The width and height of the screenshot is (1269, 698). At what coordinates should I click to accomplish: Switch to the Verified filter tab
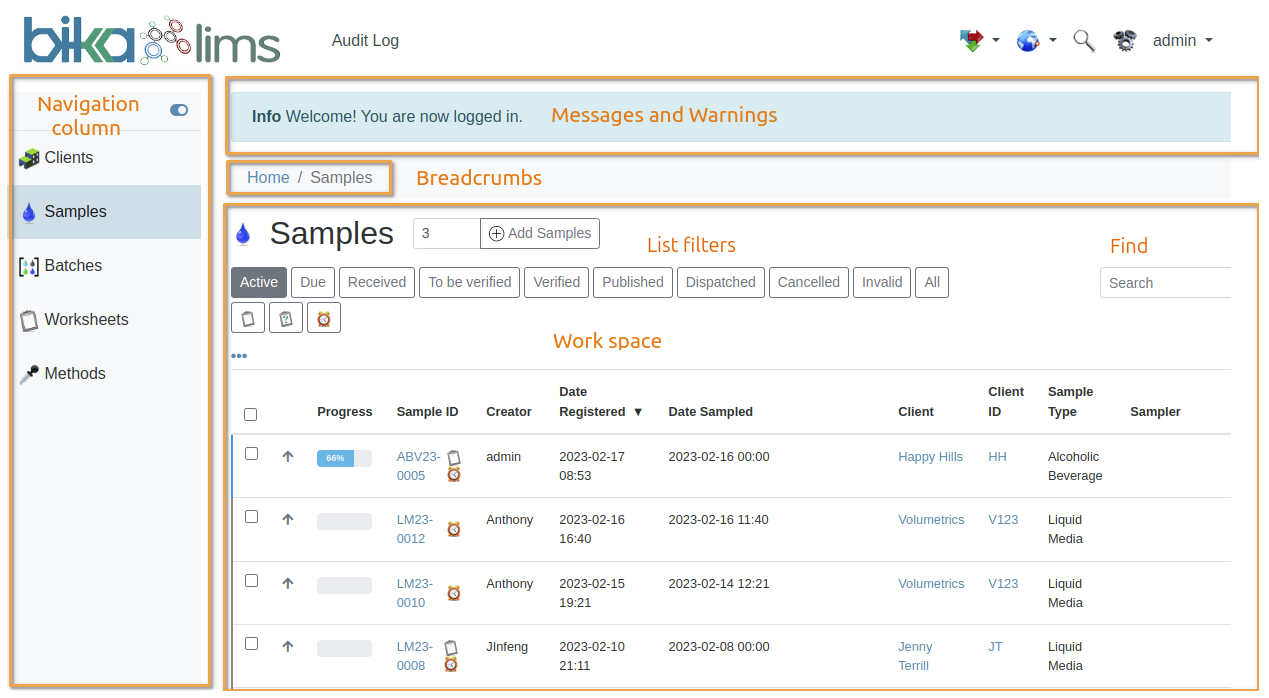[556, 282]
